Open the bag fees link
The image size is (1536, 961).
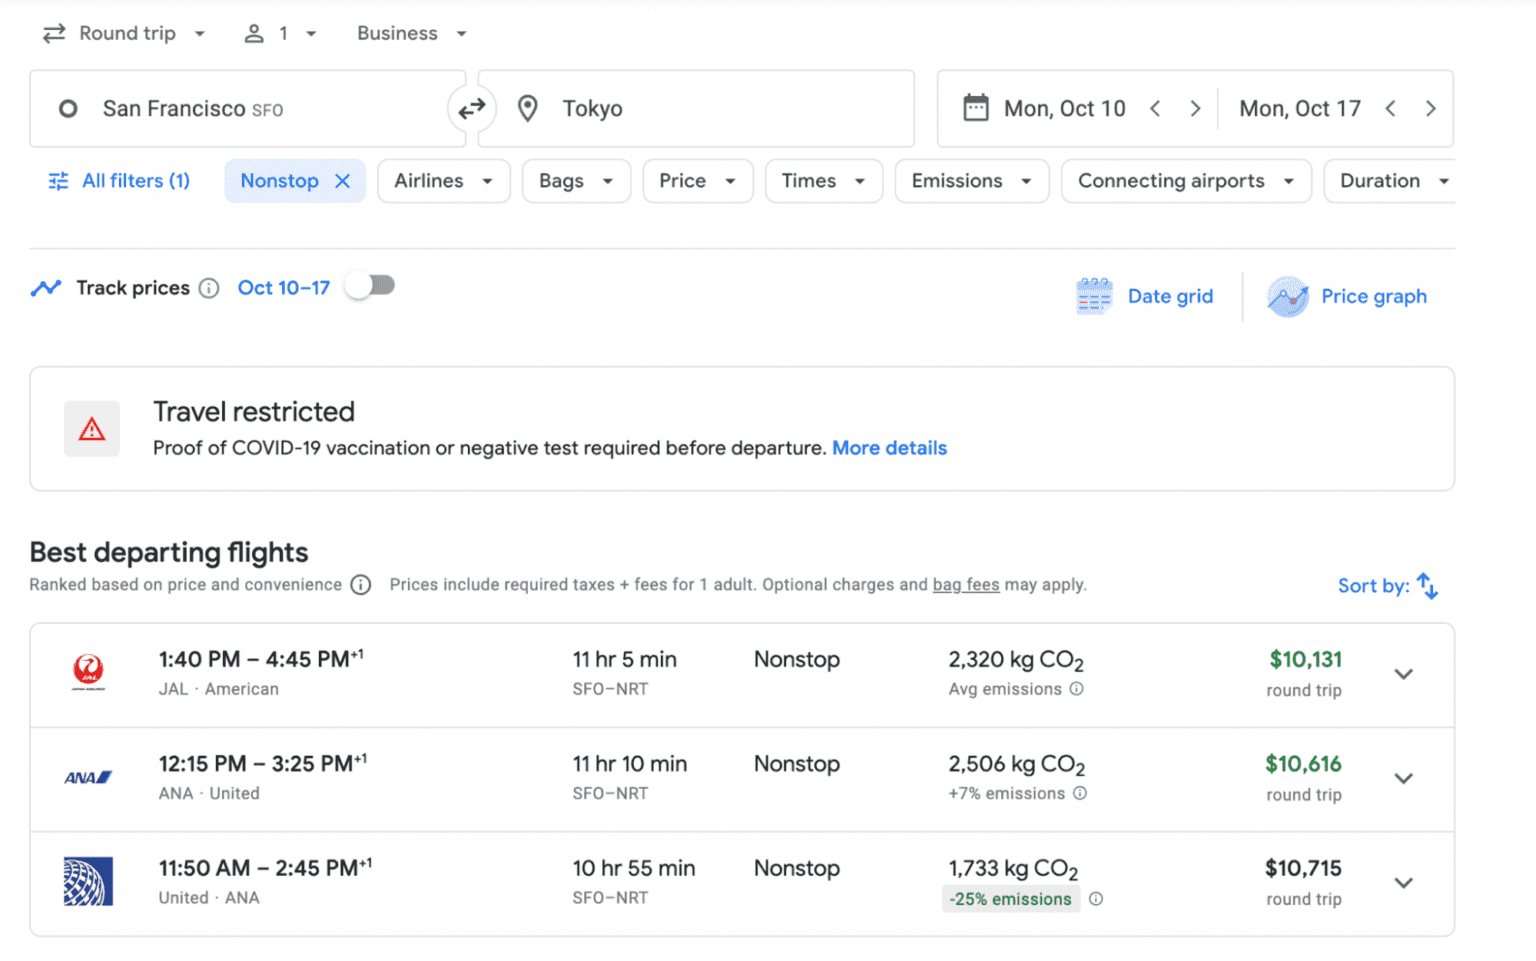tap(966, 585)
